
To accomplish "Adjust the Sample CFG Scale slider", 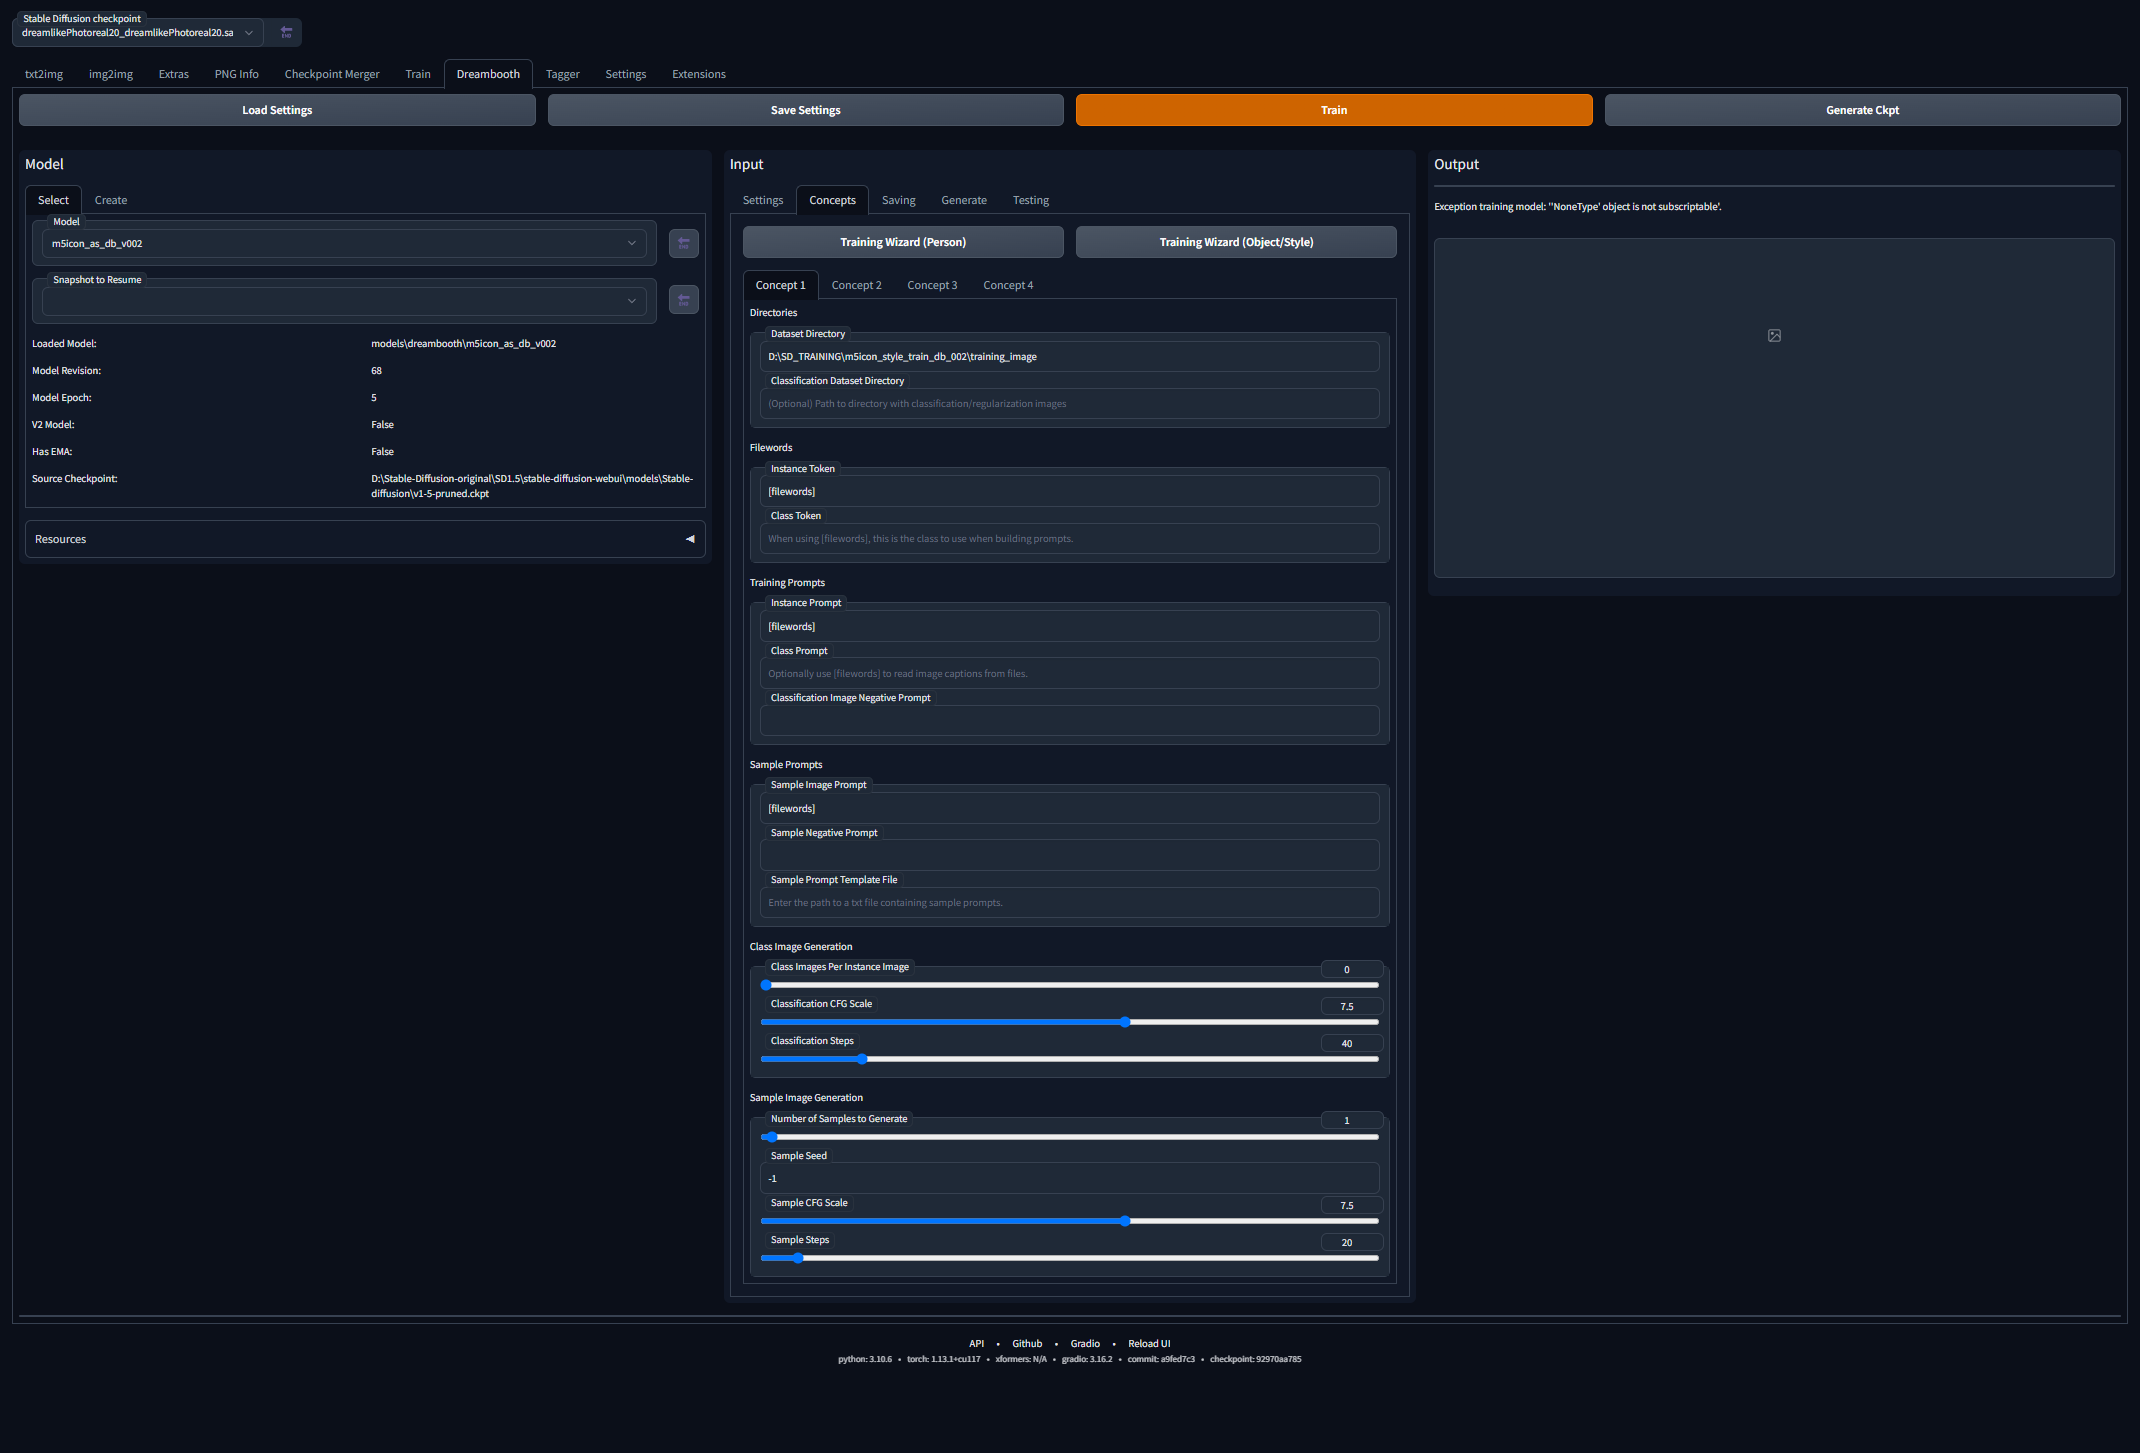I will pos(1070,1221).
